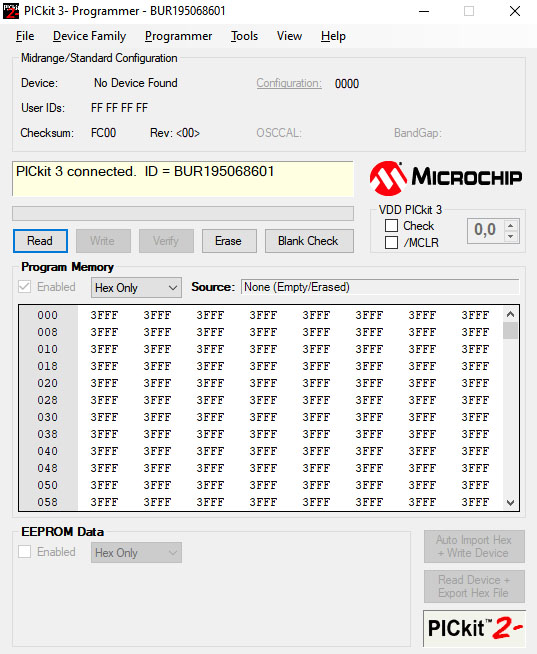Screen dimensions: 537x654
Task: Select address label 018
Action: tap(48, 366)
